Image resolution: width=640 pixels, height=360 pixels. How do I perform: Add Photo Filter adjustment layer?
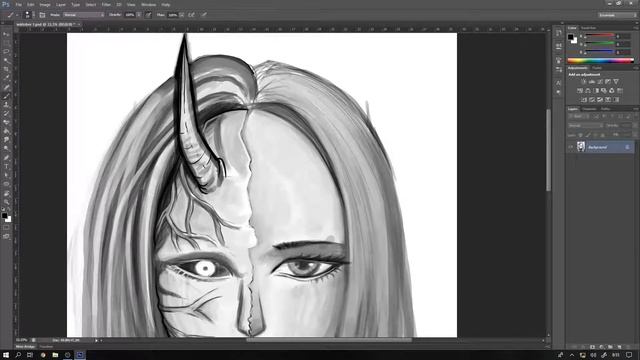(604, 91)
